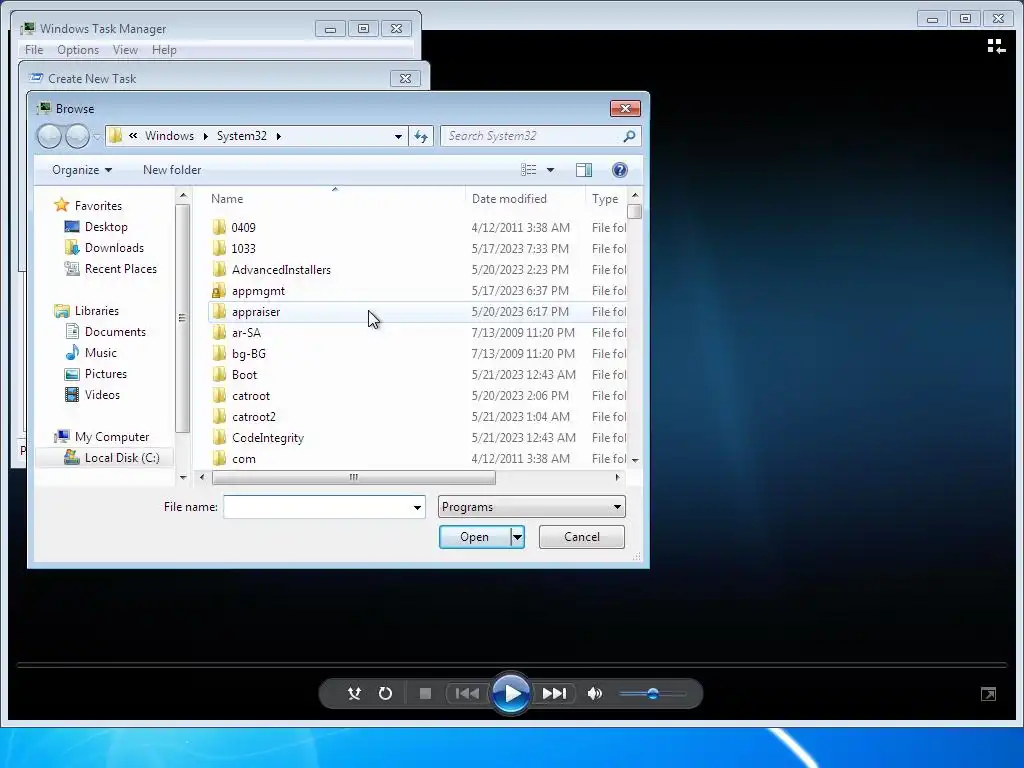Open recent locations dropdown arrow

click(x=97, y=136)
